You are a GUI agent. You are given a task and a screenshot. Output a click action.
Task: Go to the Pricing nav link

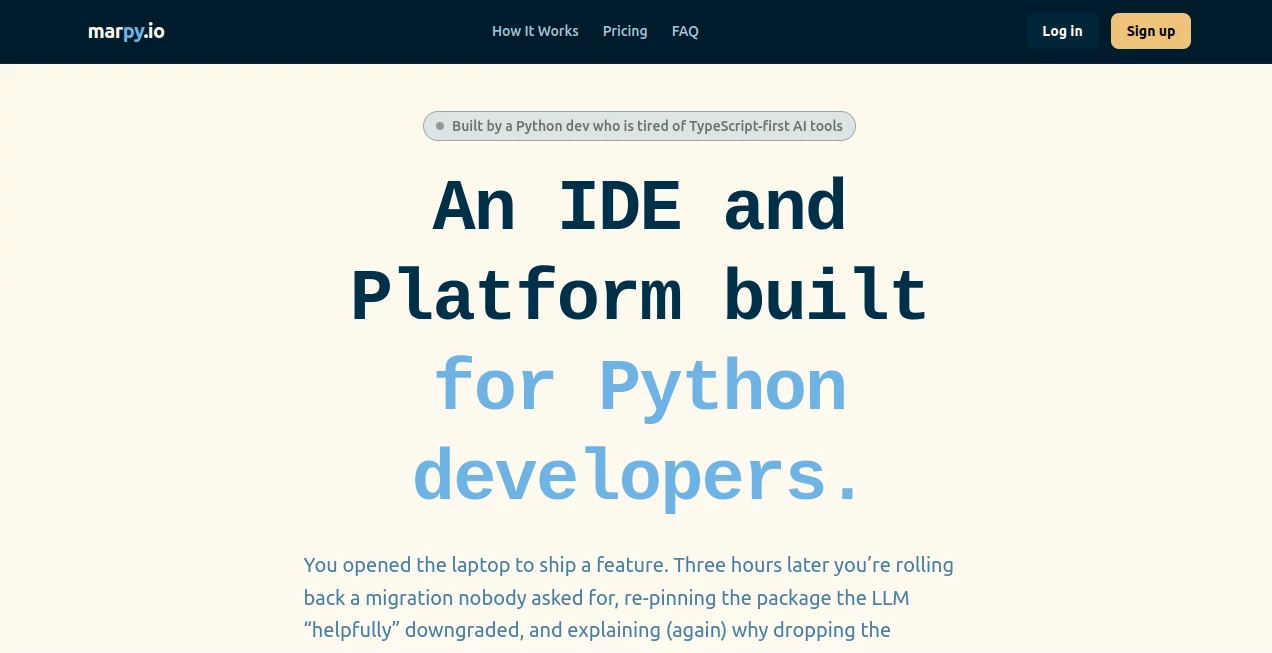click(625, 31)
